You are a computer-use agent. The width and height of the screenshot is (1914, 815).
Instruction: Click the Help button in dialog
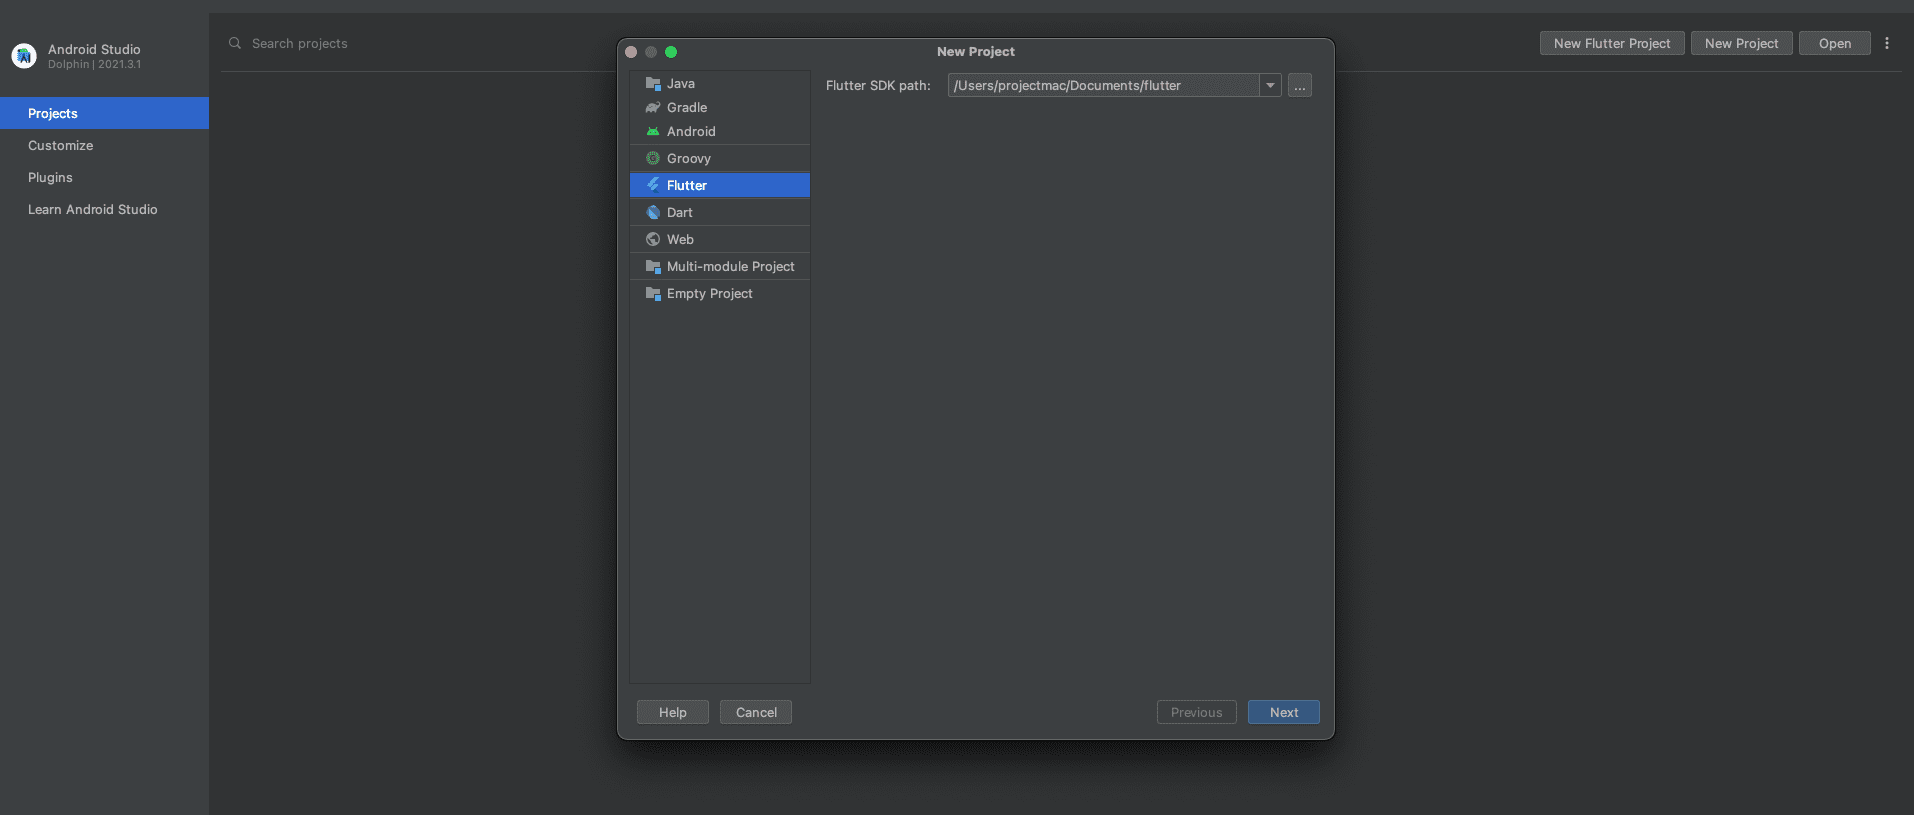[x=673, y=713]
